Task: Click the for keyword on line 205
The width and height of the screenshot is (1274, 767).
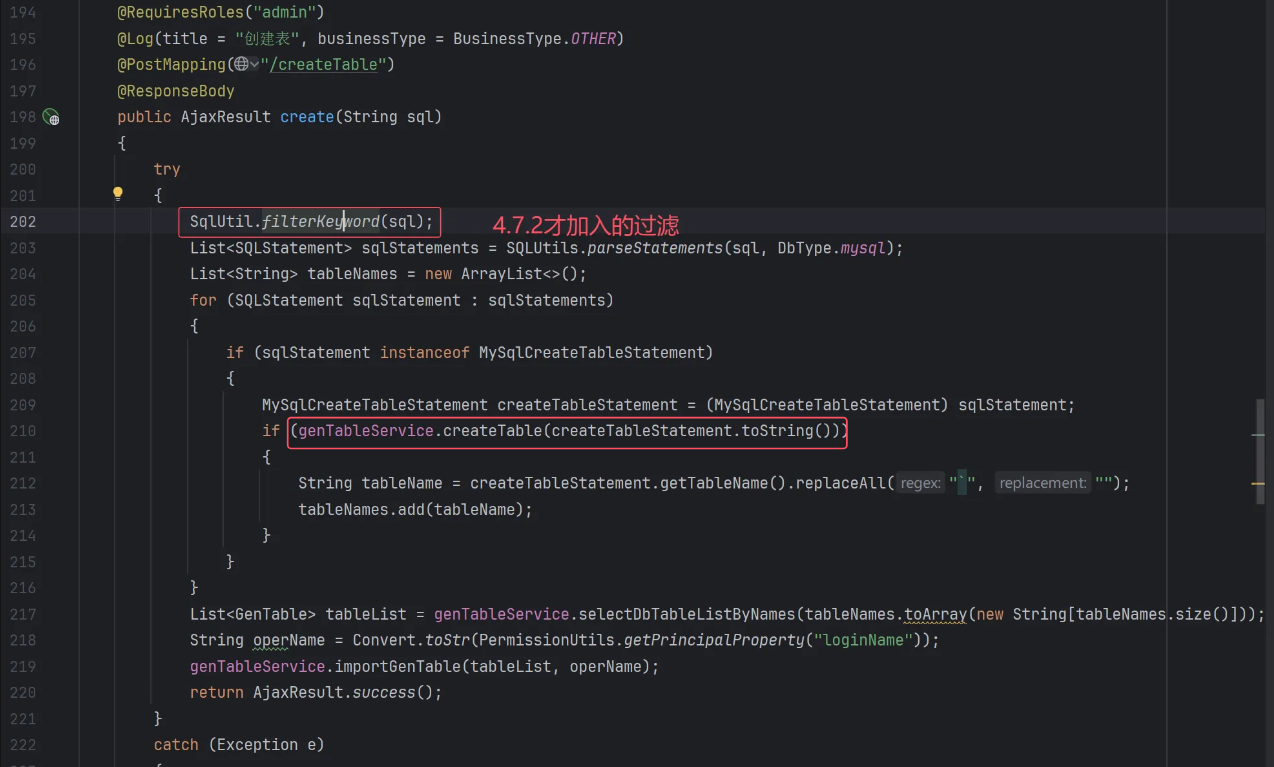Action: click(x=203, y=300)
